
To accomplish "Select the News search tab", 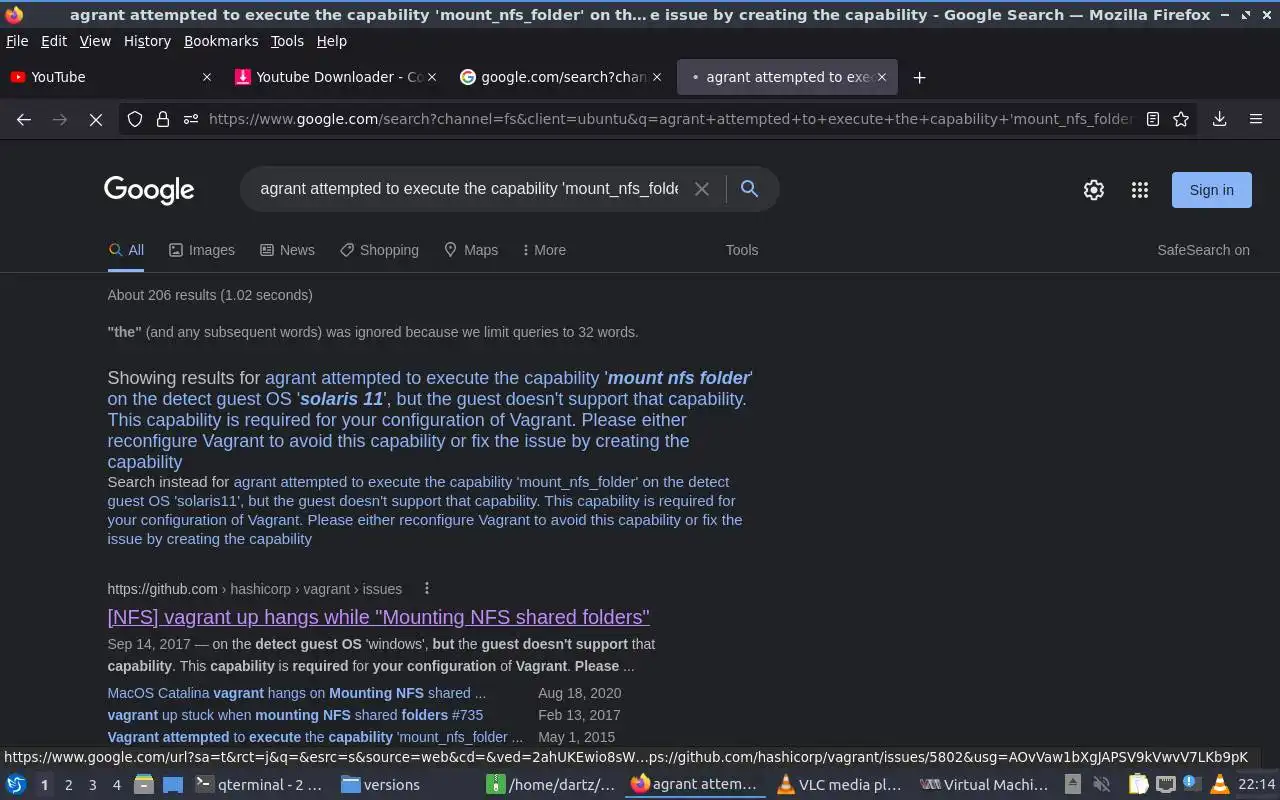I will pos(287,250).
